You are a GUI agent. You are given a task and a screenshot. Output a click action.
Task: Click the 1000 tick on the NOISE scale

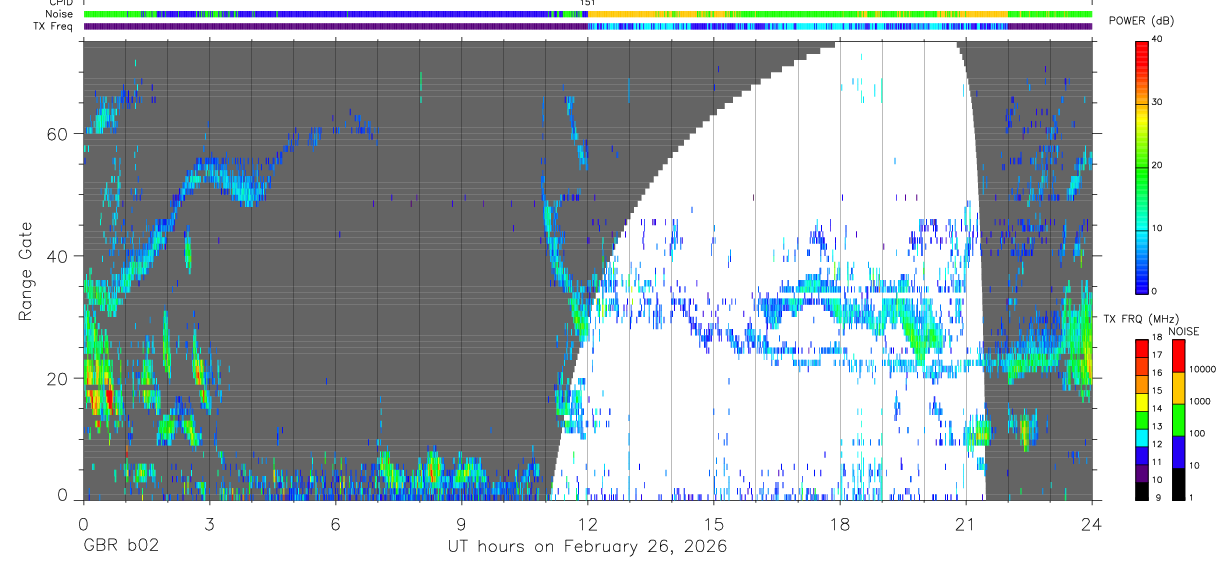tap(1200, 402)
